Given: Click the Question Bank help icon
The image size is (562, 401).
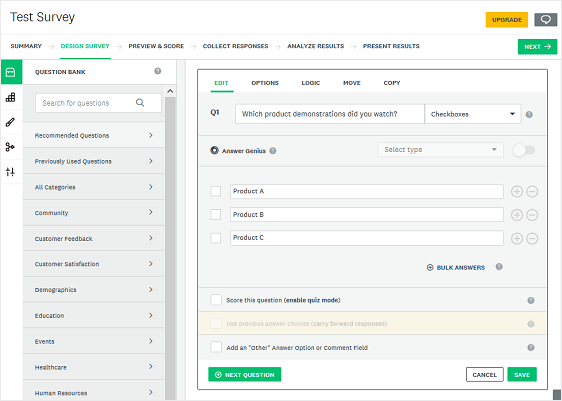Looking at the screenshot, I should [x=158, y=71].
